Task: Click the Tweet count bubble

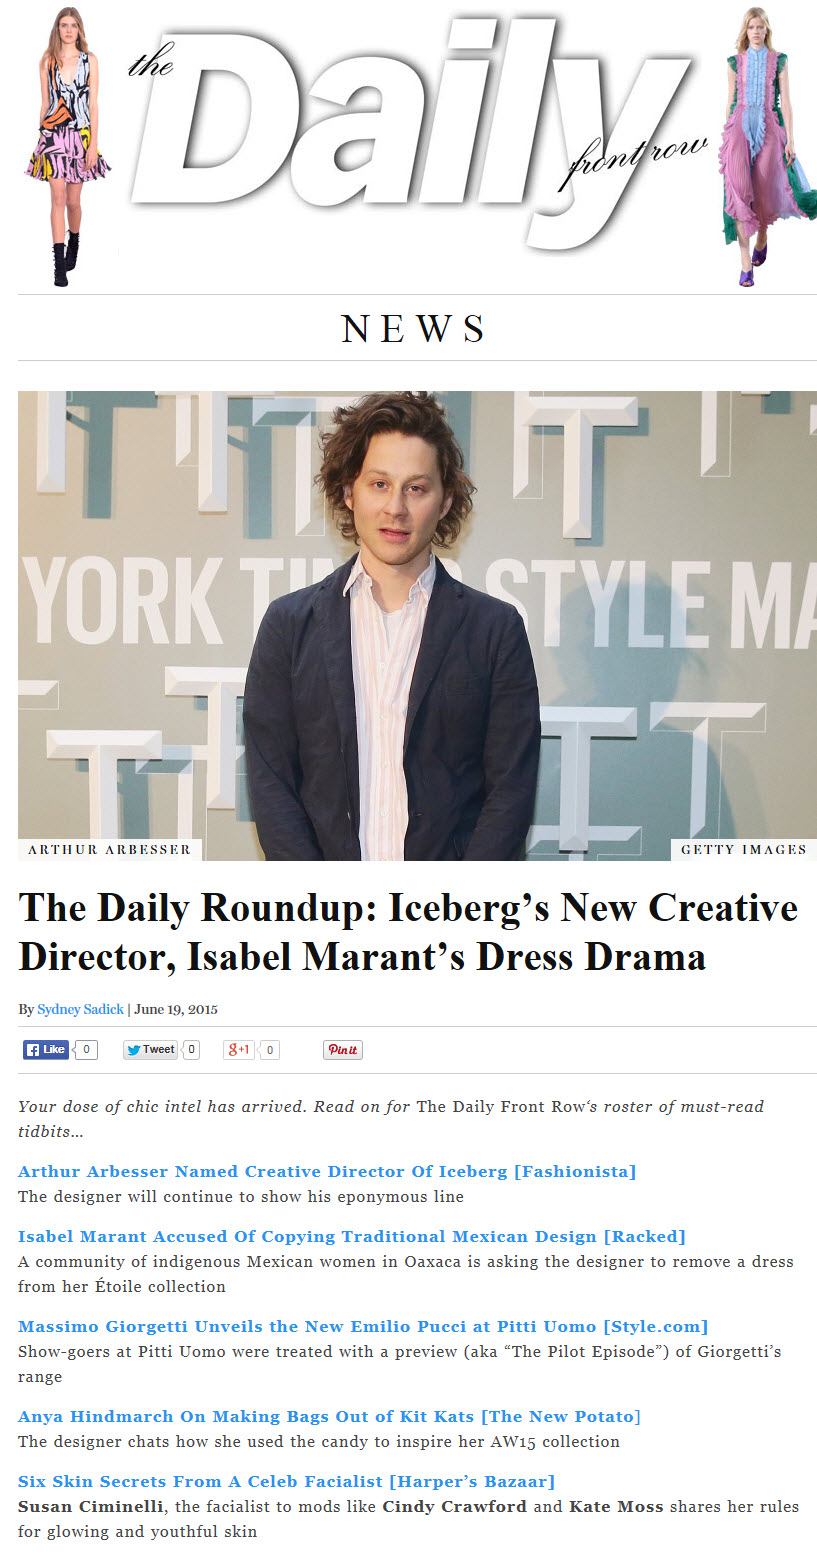Action: pyautogui.click(x=191, y=1050)
